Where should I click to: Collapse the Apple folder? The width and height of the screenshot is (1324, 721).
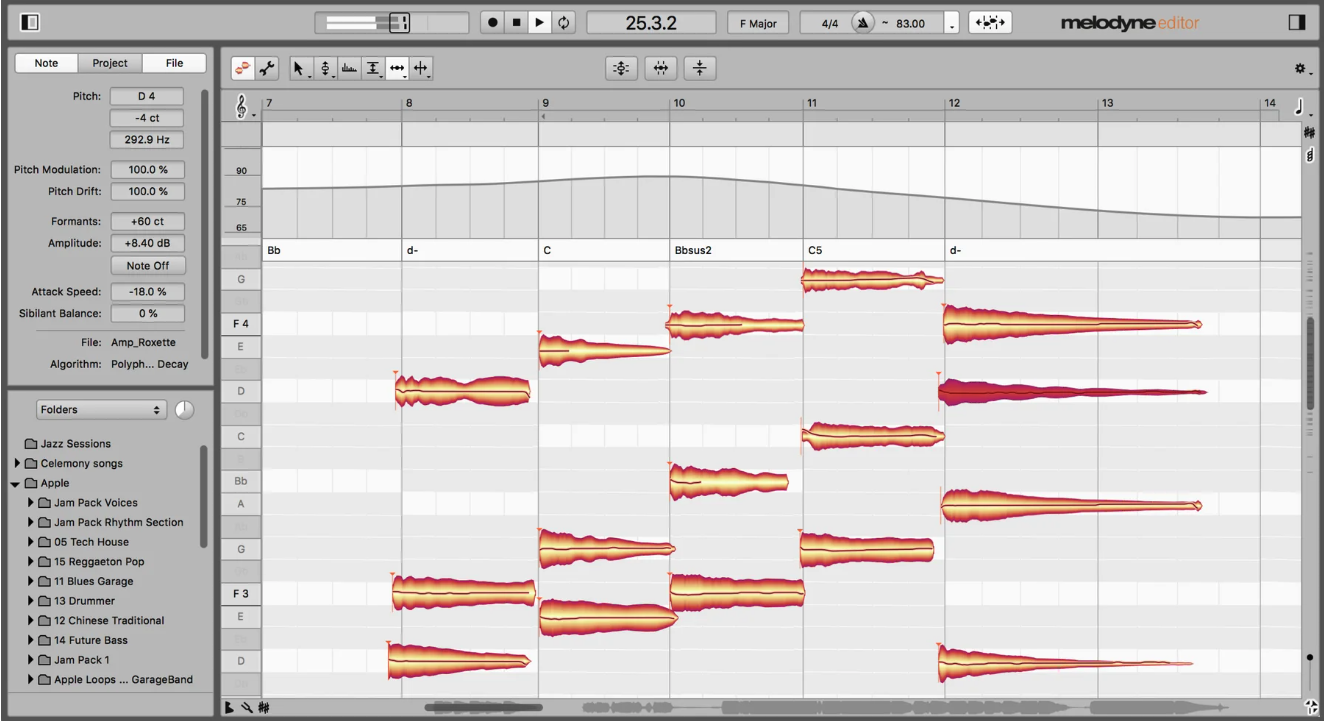(17, 484)
